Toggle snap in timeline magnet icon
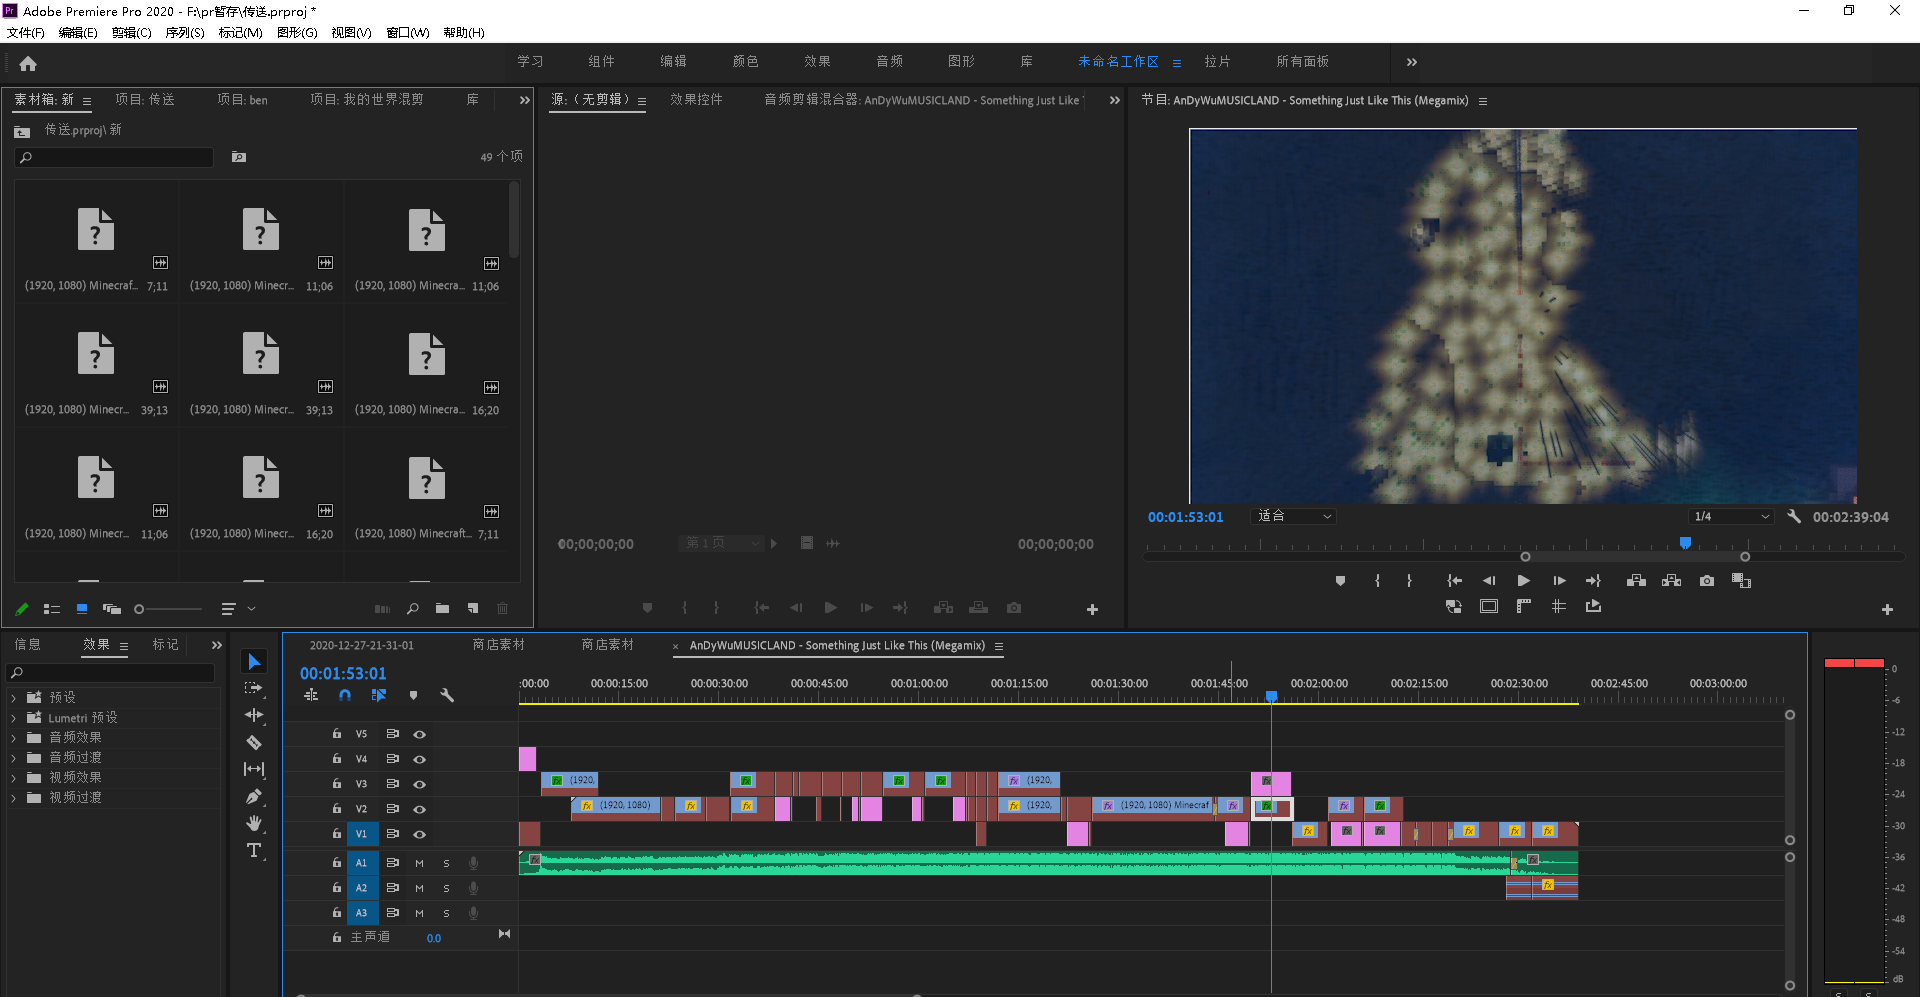This screenshot has height=997, width=1920. tap(345, 695)
